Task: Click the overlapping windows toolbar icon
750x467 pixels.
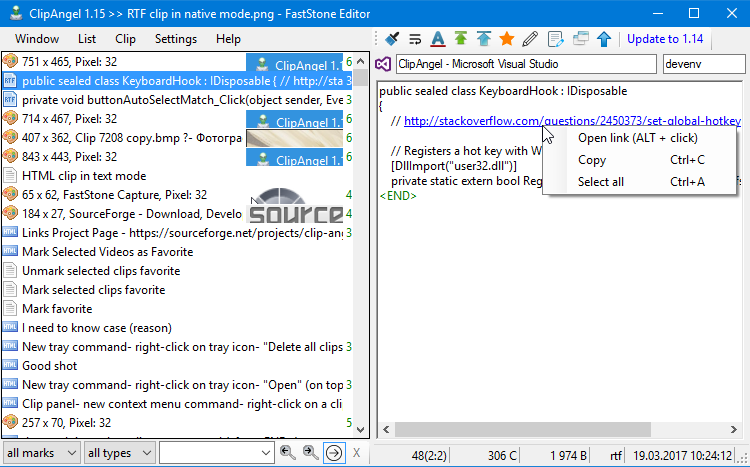Action: pos(580,39)
